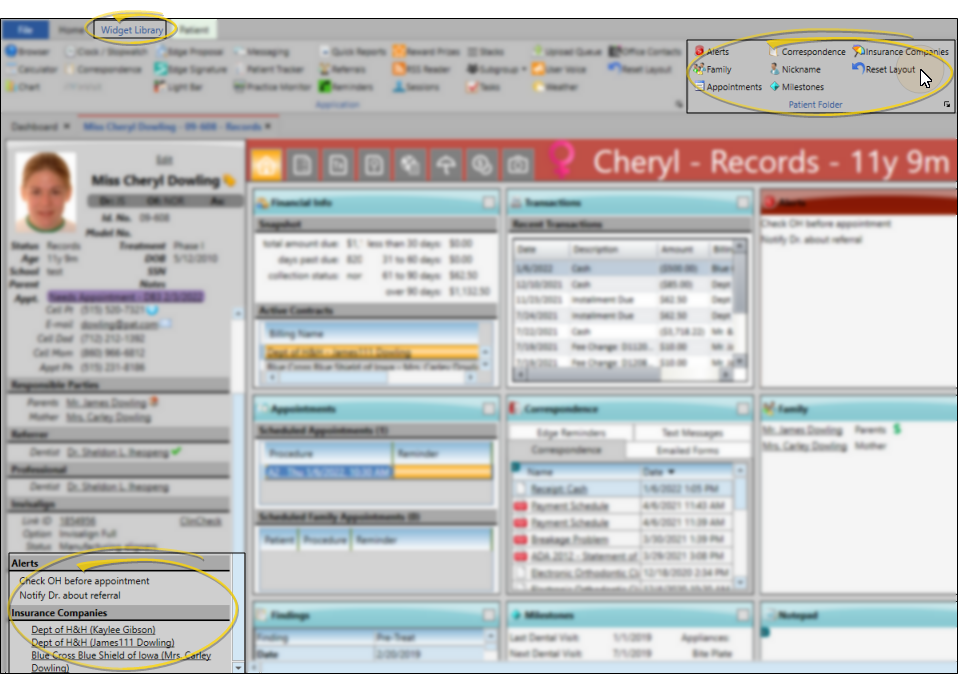Open the Dashboard tab dropdown arrow

[x=67, y=127]
